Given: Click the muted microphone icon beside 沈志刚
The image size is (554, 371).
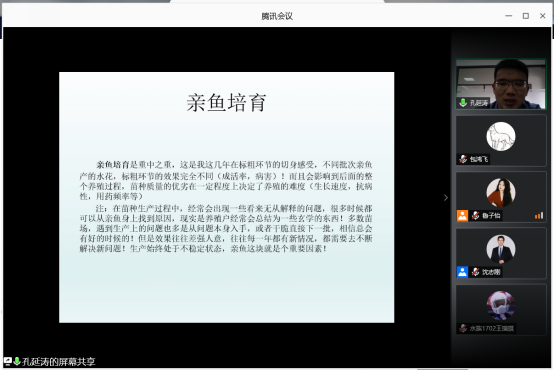Looking at the screenshot, I should [x=476, y=272].
